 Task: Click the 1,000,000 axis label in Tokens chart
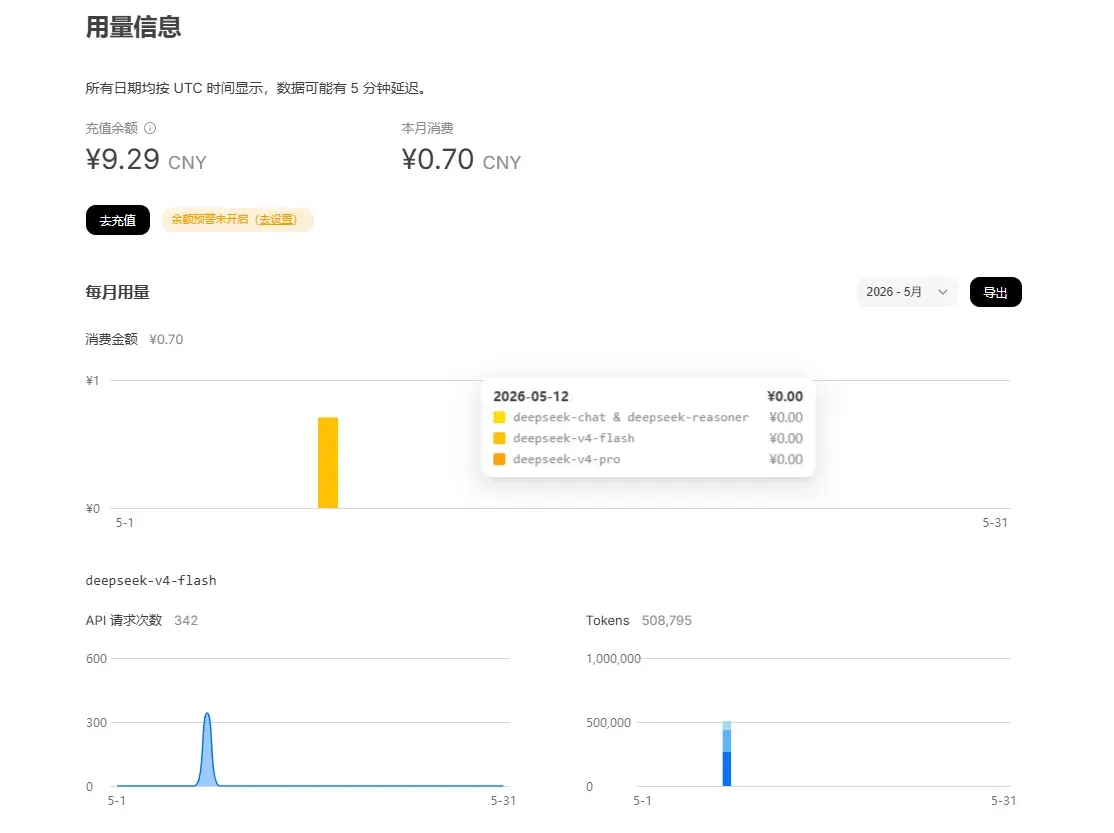tap(613, 659)
